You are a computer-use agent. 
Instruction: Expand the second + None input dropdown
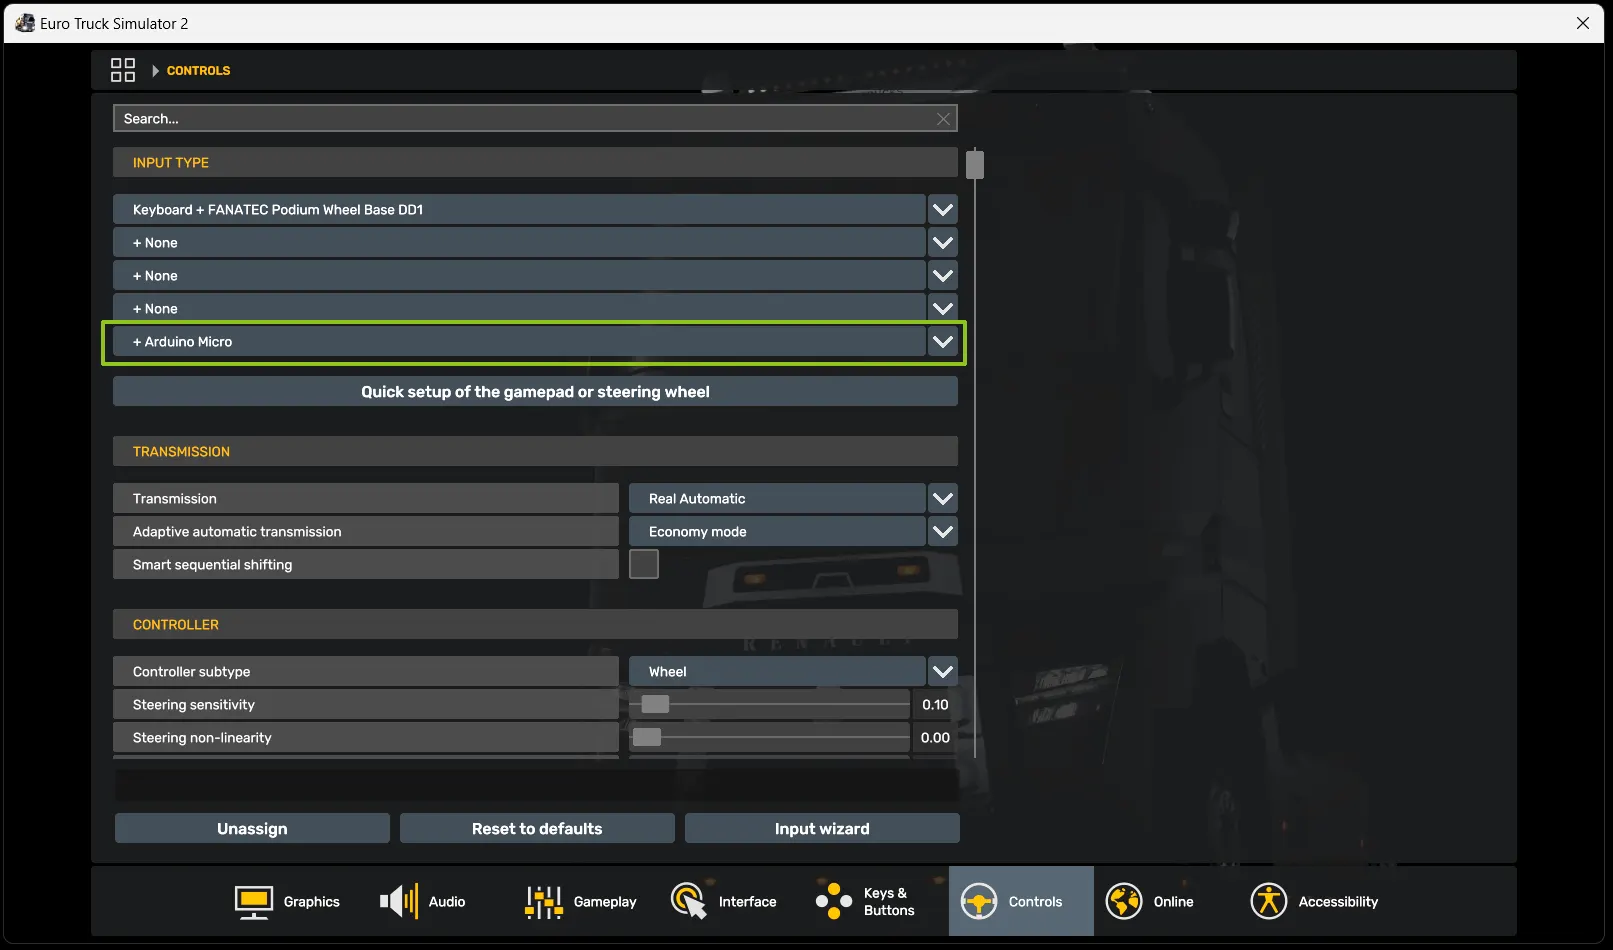tap(943, 276)
